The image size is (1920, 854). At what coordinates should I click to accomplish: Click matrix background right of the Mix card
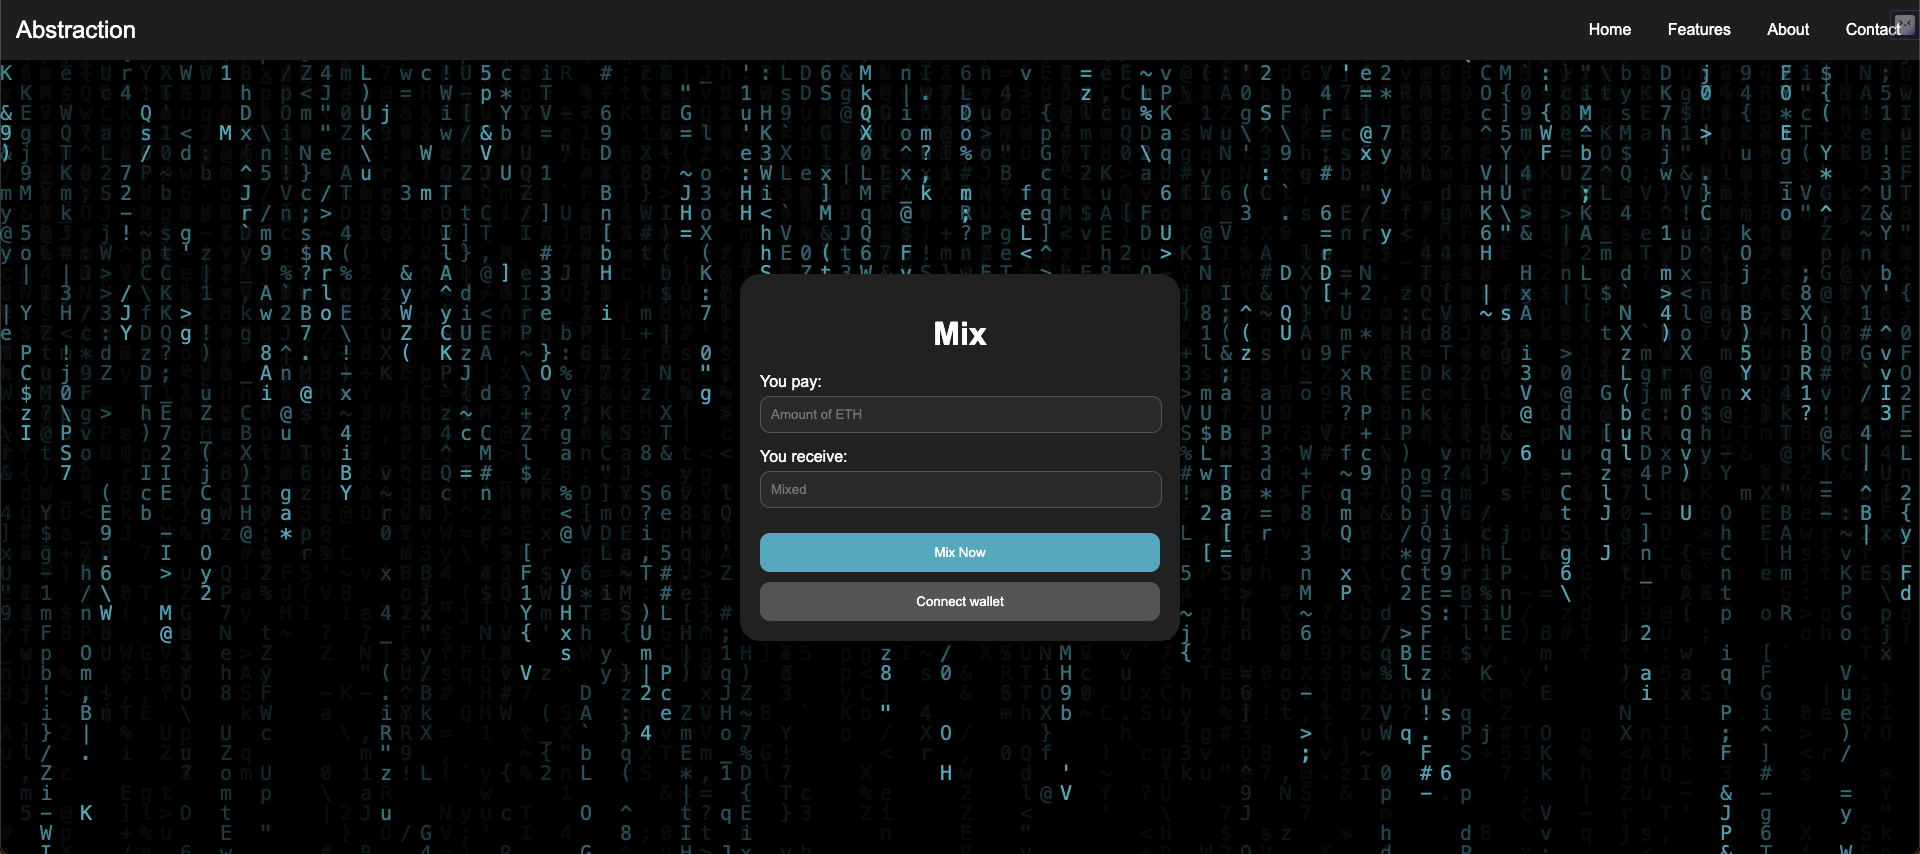(x=1500, y=450)
